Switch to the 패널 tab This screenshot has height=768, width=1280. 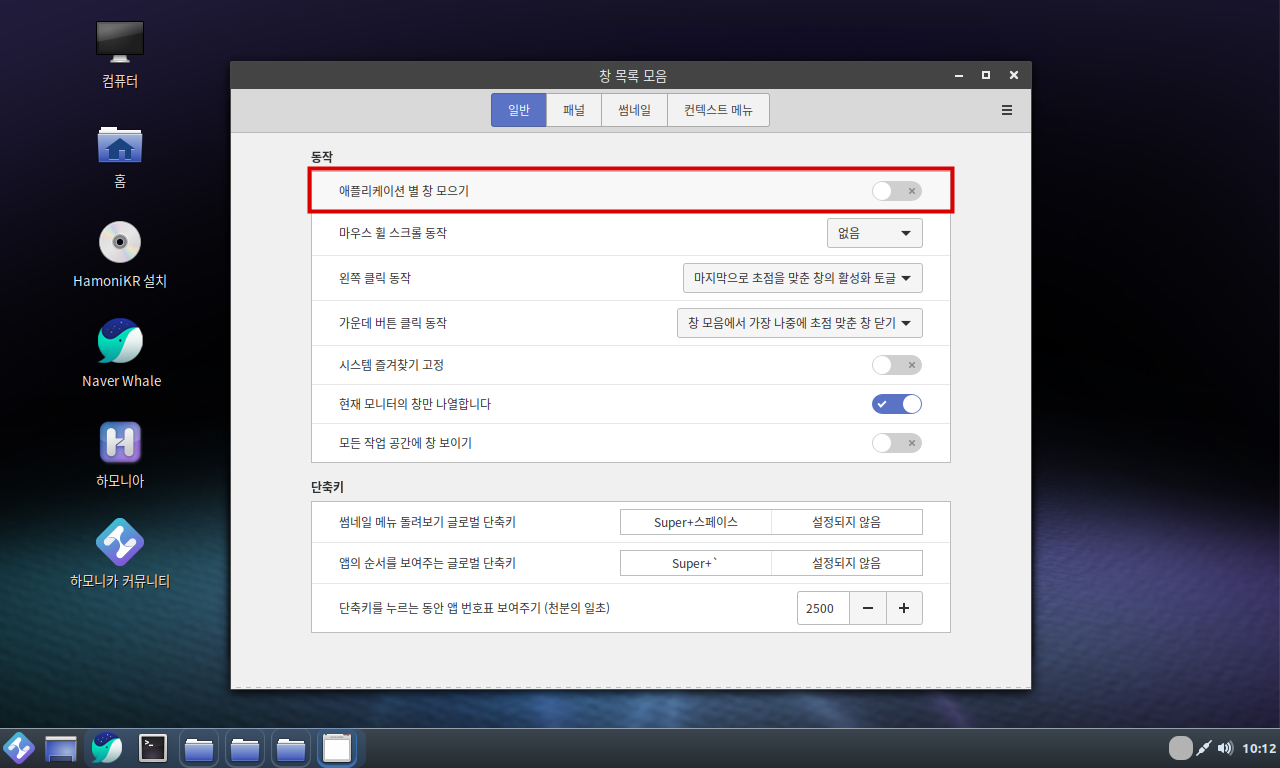tap(574, 110)
